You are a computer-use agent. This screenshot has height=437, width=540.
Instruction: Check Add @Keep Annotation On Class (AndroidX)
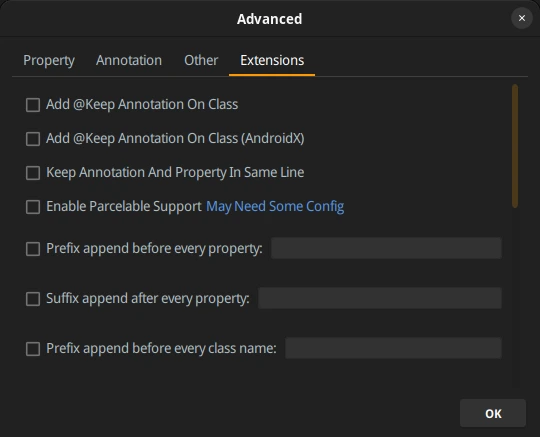[33, 139]
